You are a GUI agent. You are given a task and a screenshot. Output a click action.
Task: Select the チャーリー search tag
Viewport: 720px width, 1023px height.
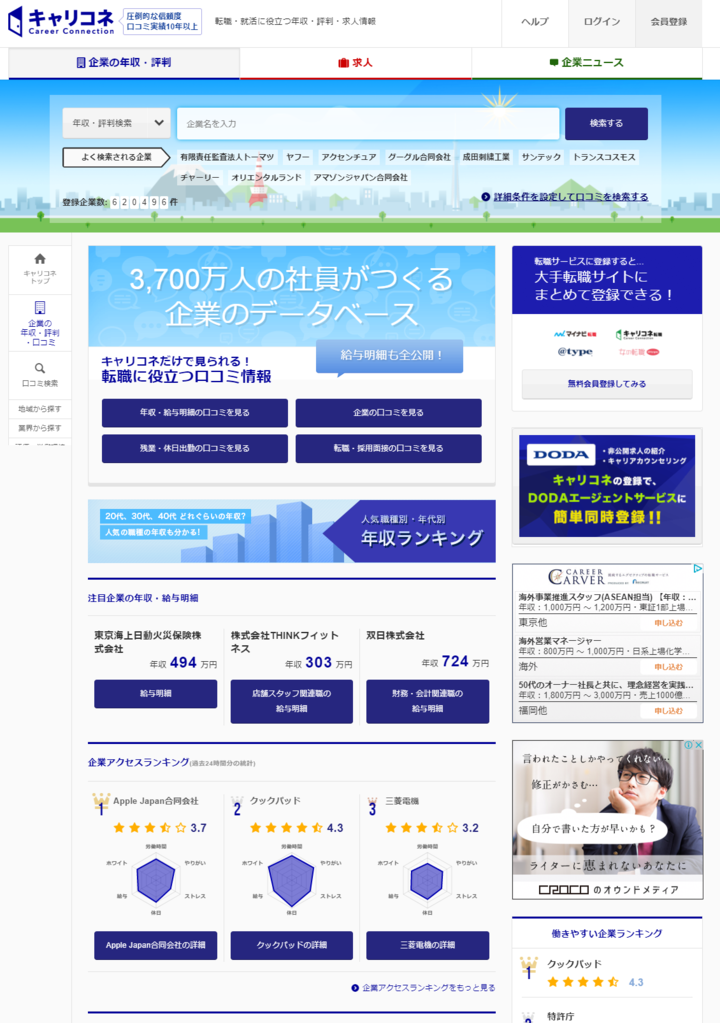pos(200,177)
